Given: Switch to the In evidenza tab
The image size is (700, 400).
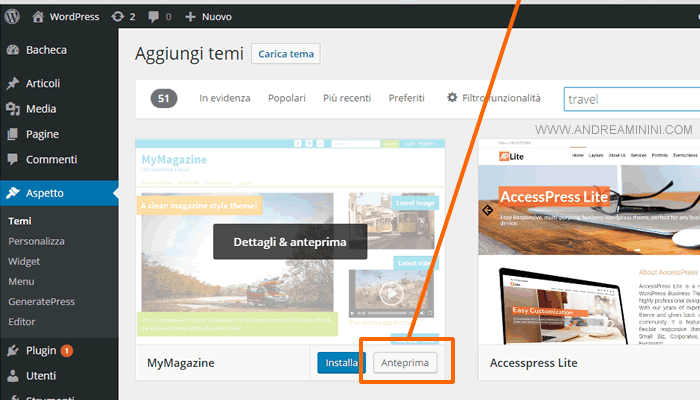Looking at the screenshot, I should click(x=225, y=98).
